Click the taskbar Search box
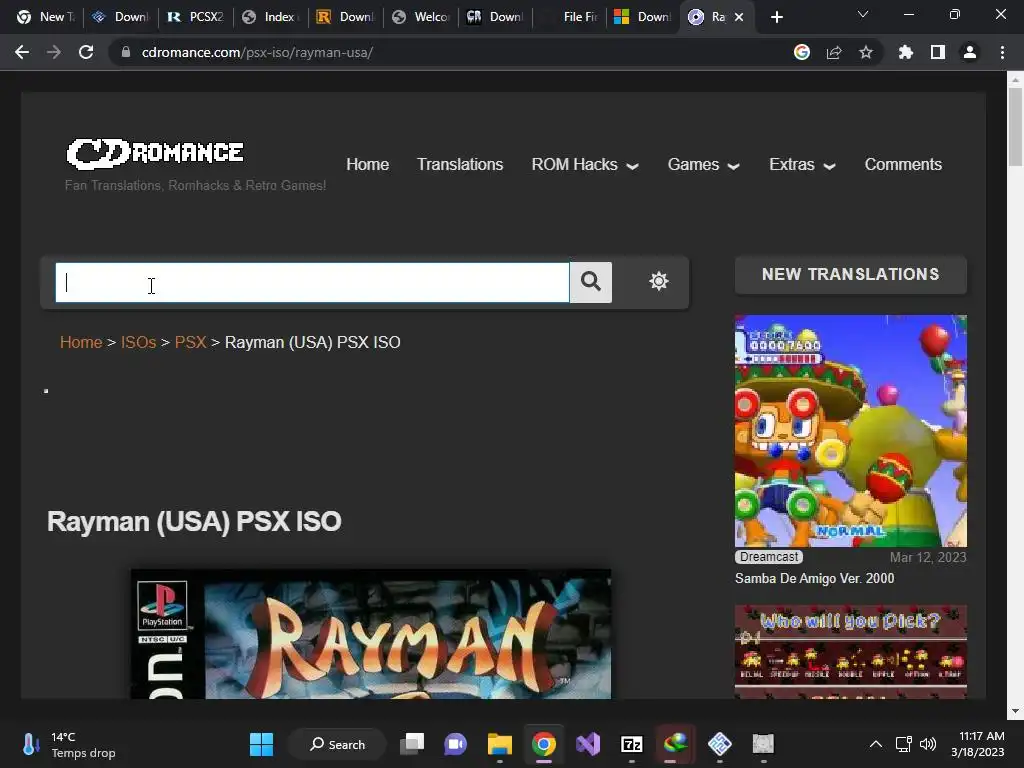The image size is (1024, 768). click(338, 744)
